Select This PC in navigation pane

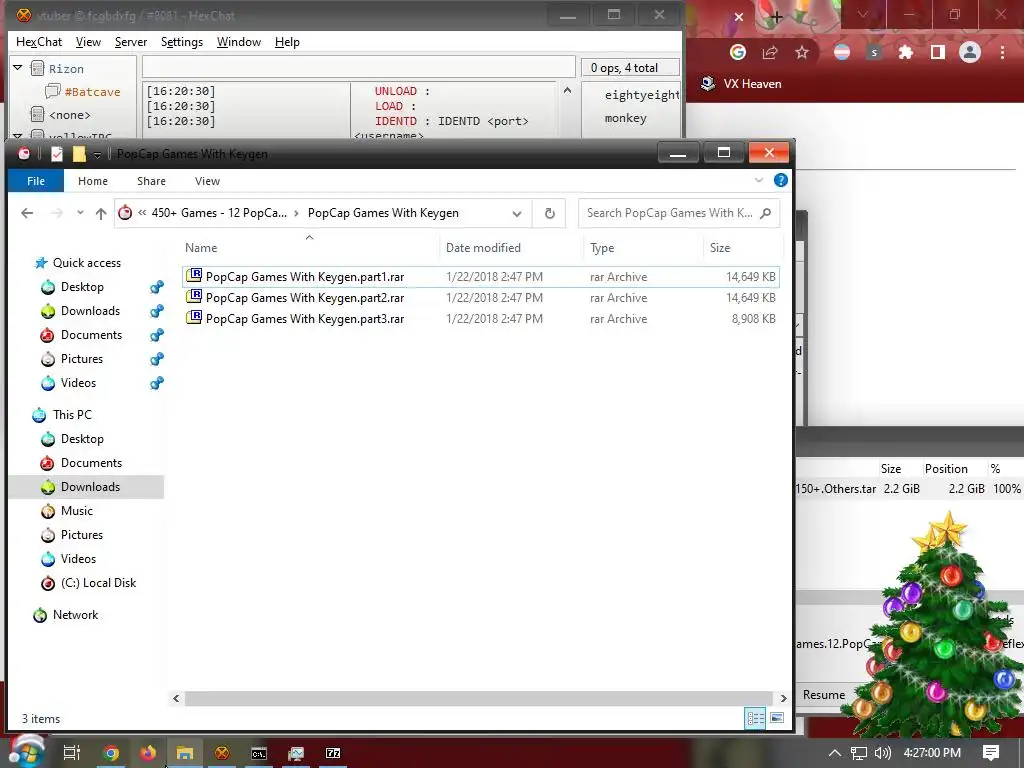pyautogui.click(x=72, y=415)
